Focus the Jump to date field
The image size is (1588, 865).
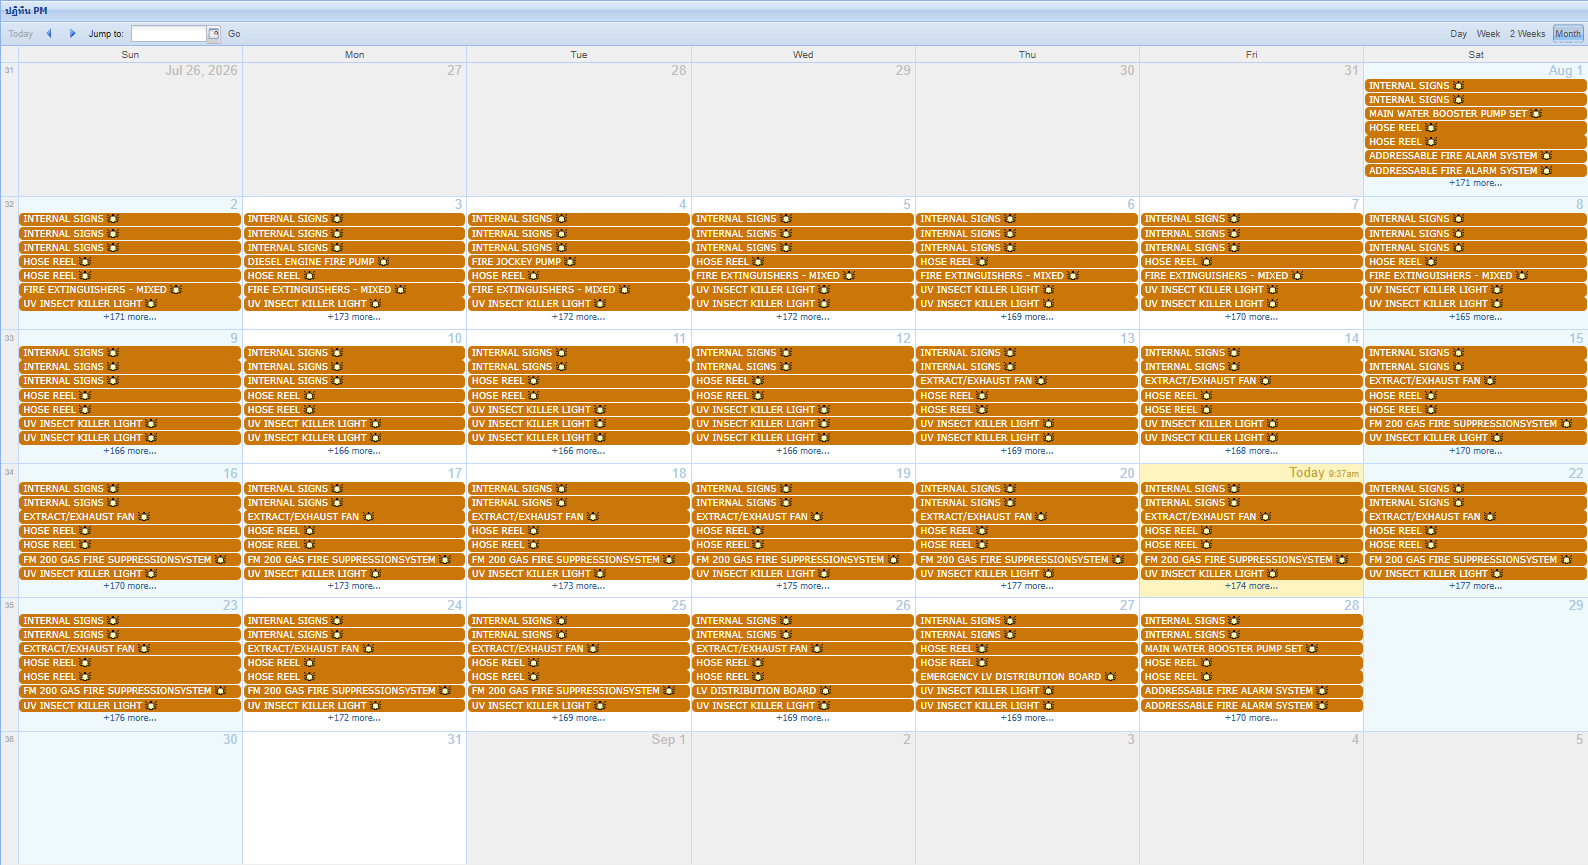coord(168,34)
